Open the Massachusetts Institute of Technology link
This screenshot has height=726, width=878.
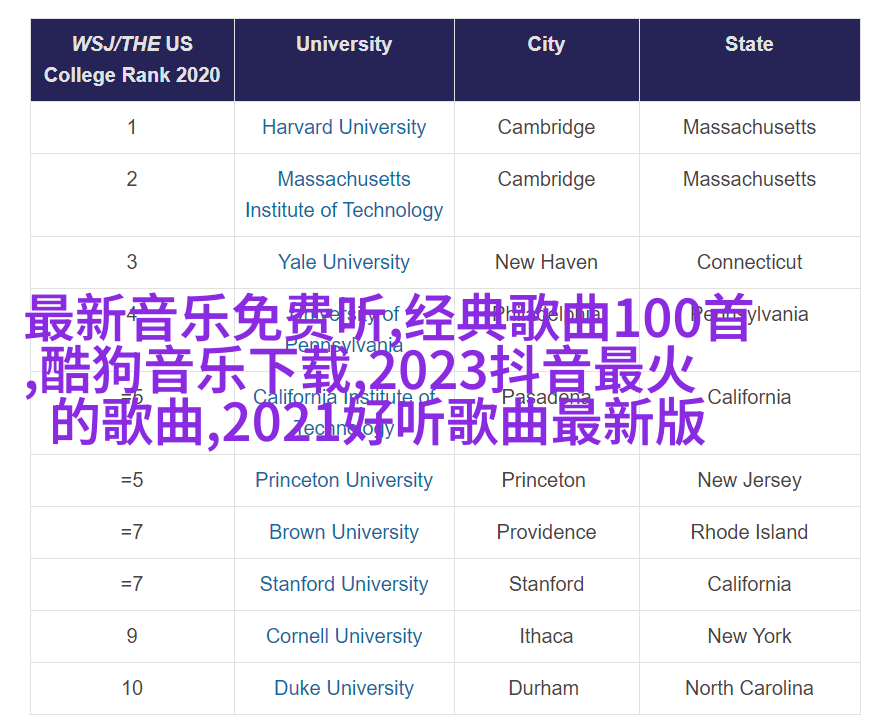click(344, 195)
